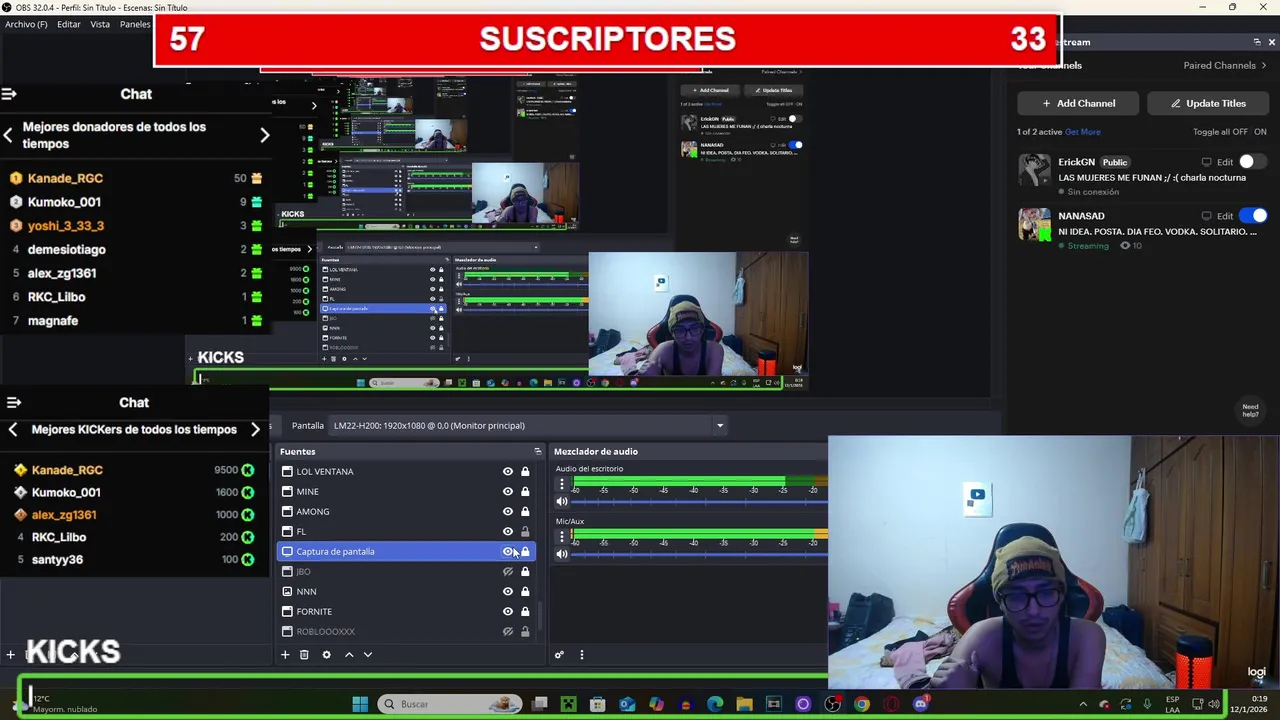This screenshot has width=1280, height=720.
Task: Open the Need help? bubble
Action: click(1250, 410)
